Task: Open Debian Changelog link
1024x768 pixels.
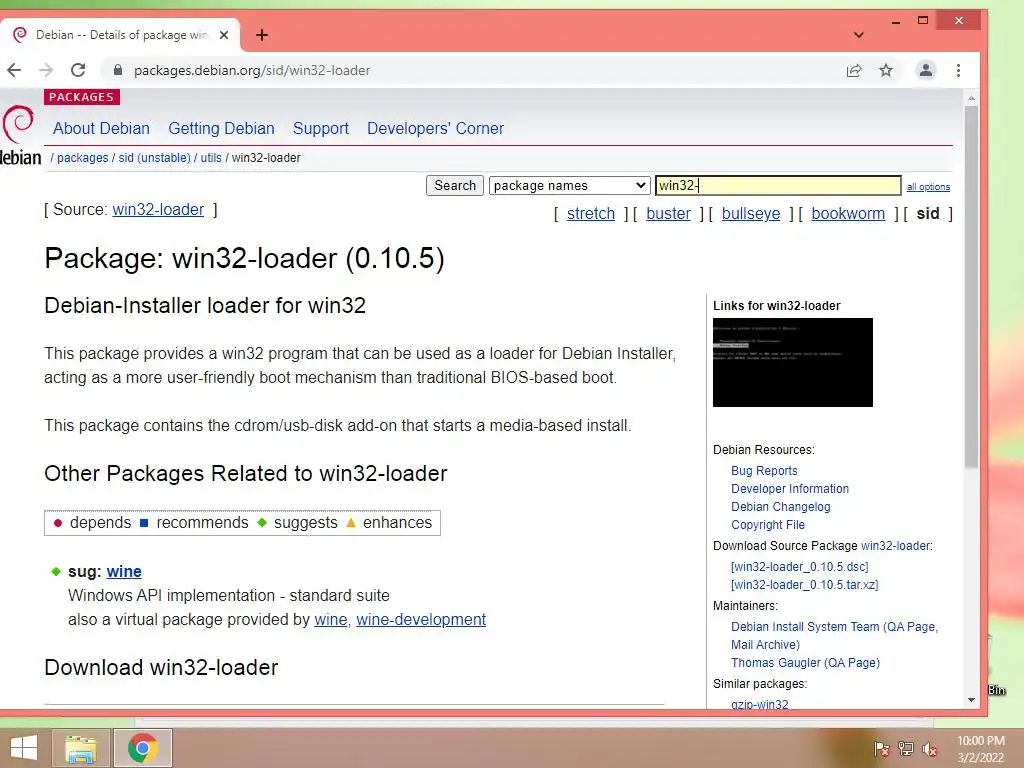Action: tap(780, 507)
